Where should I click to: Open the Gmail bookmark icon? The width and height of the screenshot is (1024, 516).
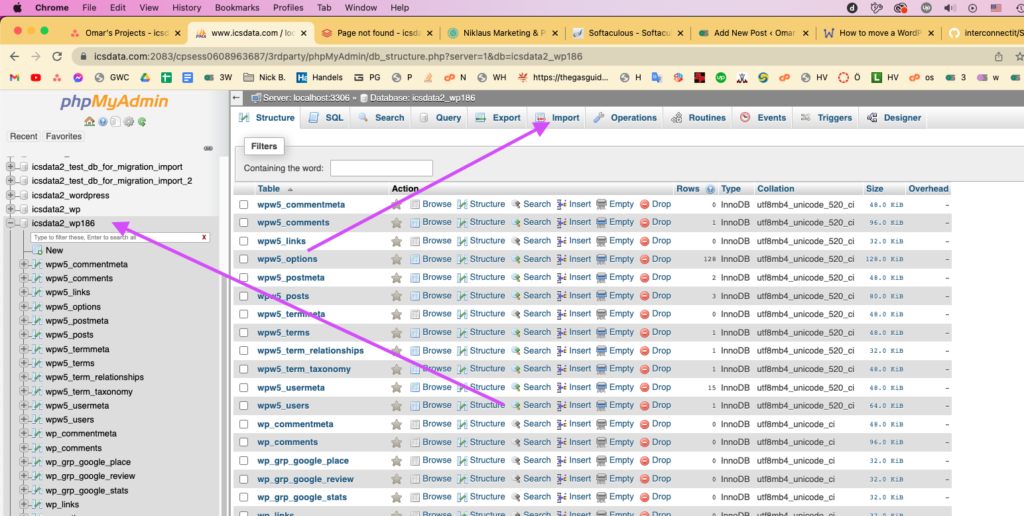tap(14, 78)
